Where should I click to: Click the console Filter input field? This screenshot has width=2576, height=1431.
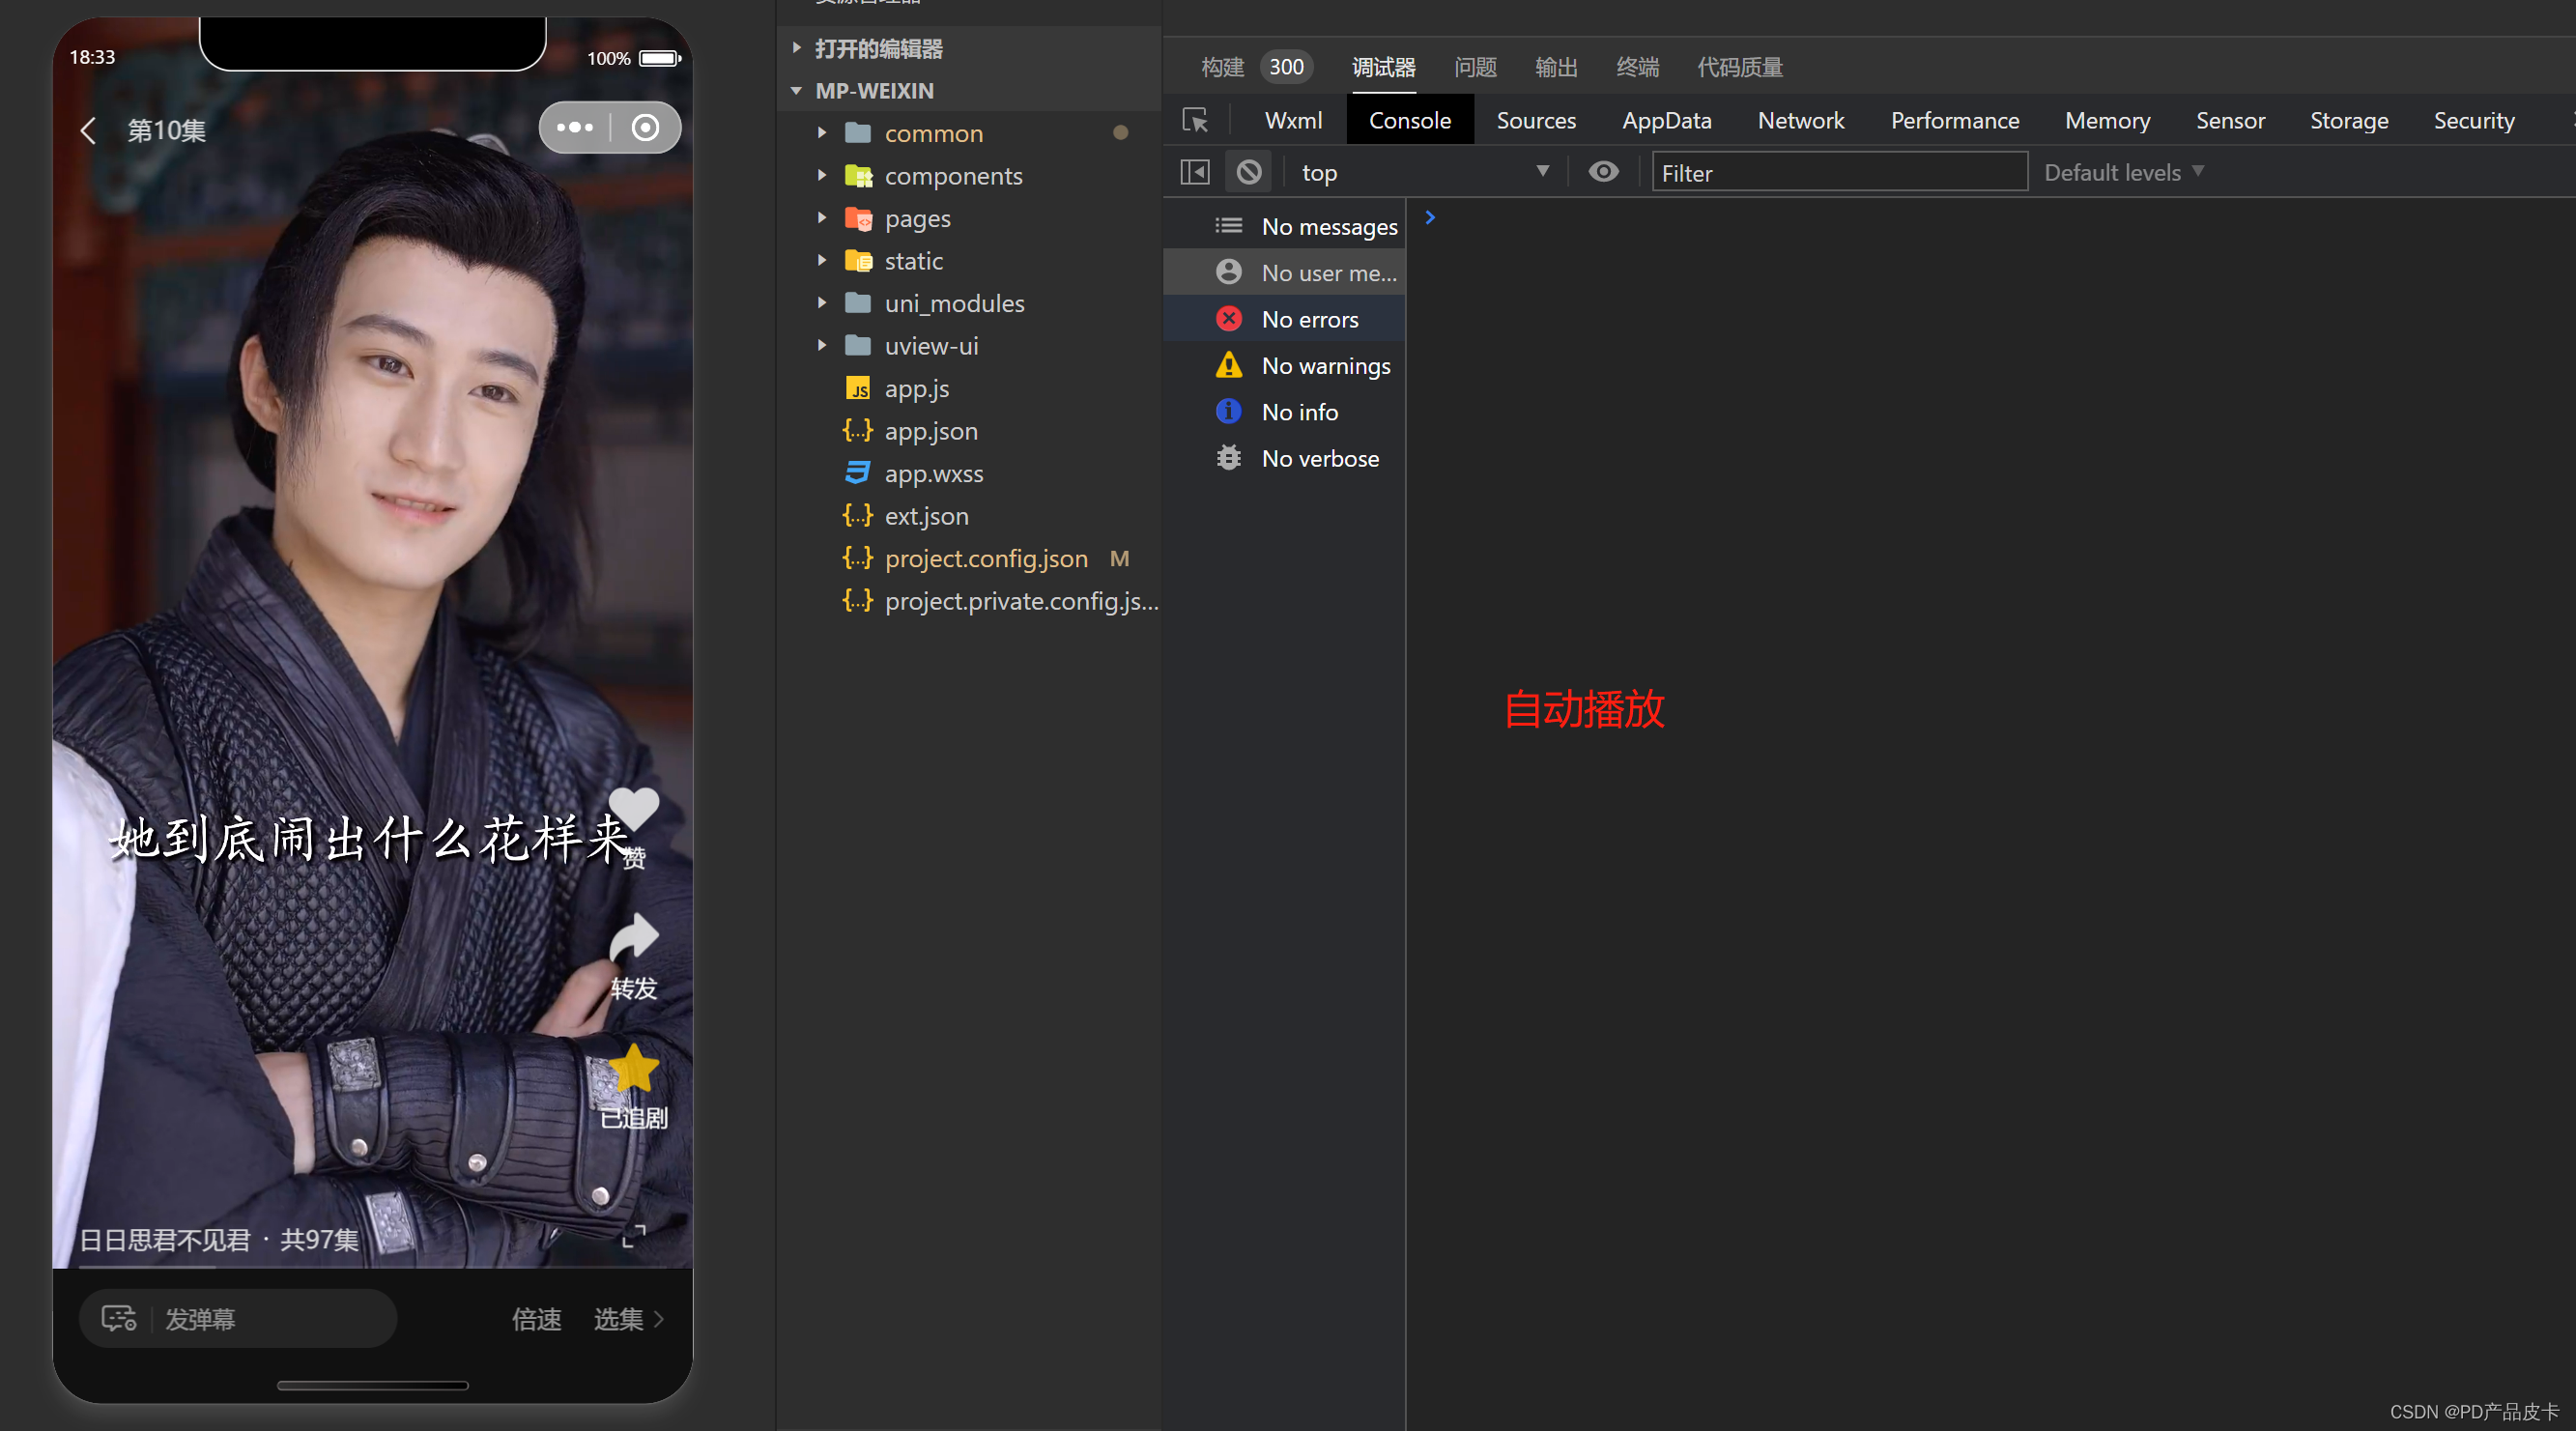[x=1838, y=172]
